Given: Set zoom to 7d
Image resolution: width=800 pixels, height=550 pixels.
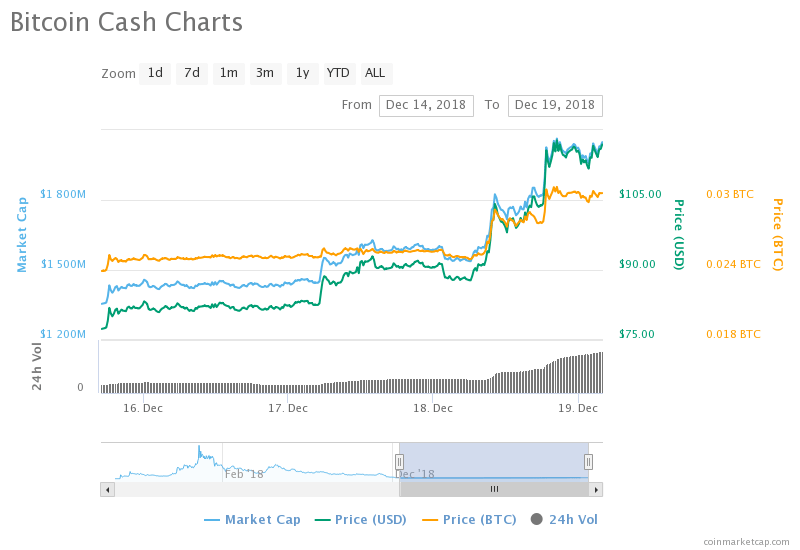Looking at the screenshot, I should [x=192, y=73].
